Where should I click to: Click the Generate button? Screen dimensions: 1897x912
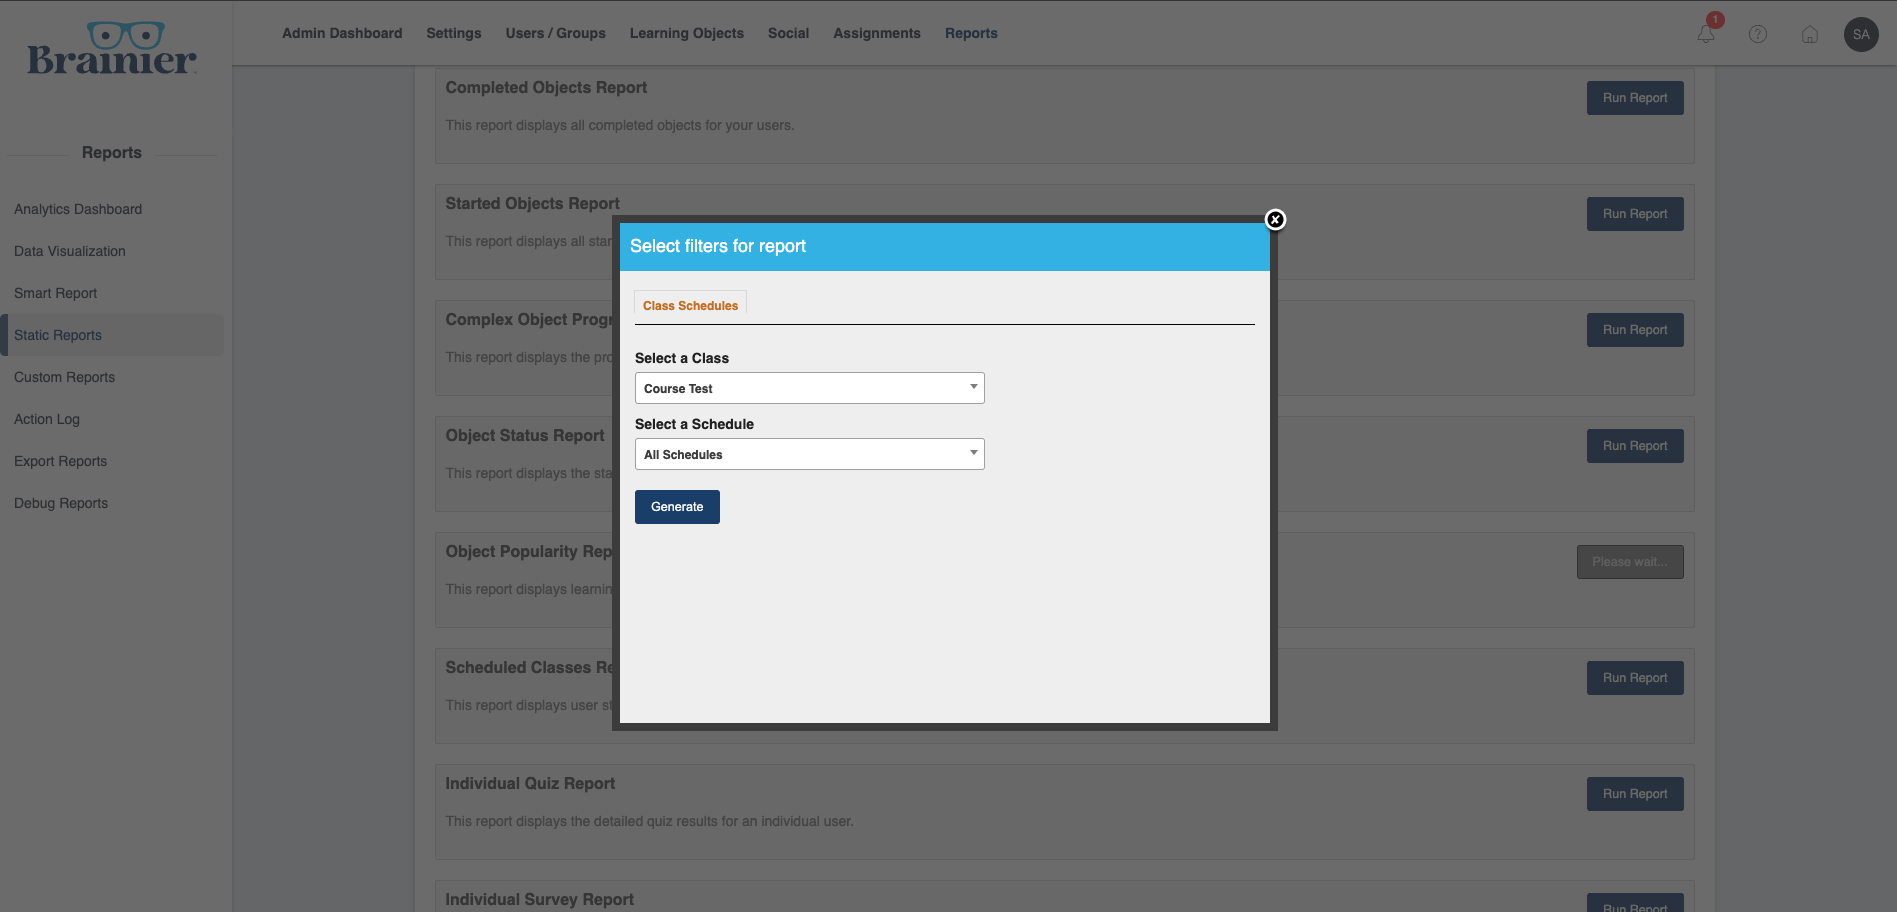pos(677,507)
